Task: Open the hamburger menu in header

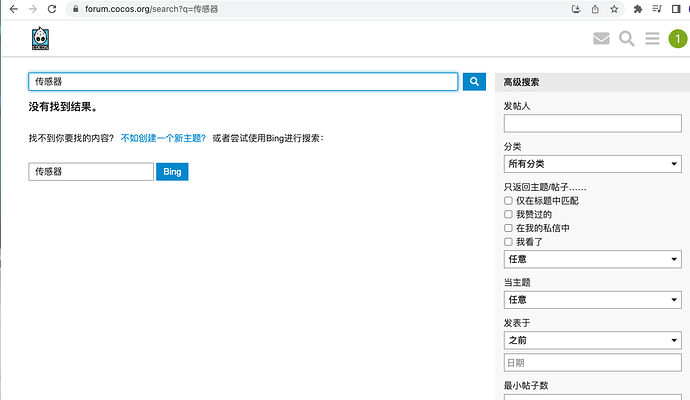Action: (652, 39)
